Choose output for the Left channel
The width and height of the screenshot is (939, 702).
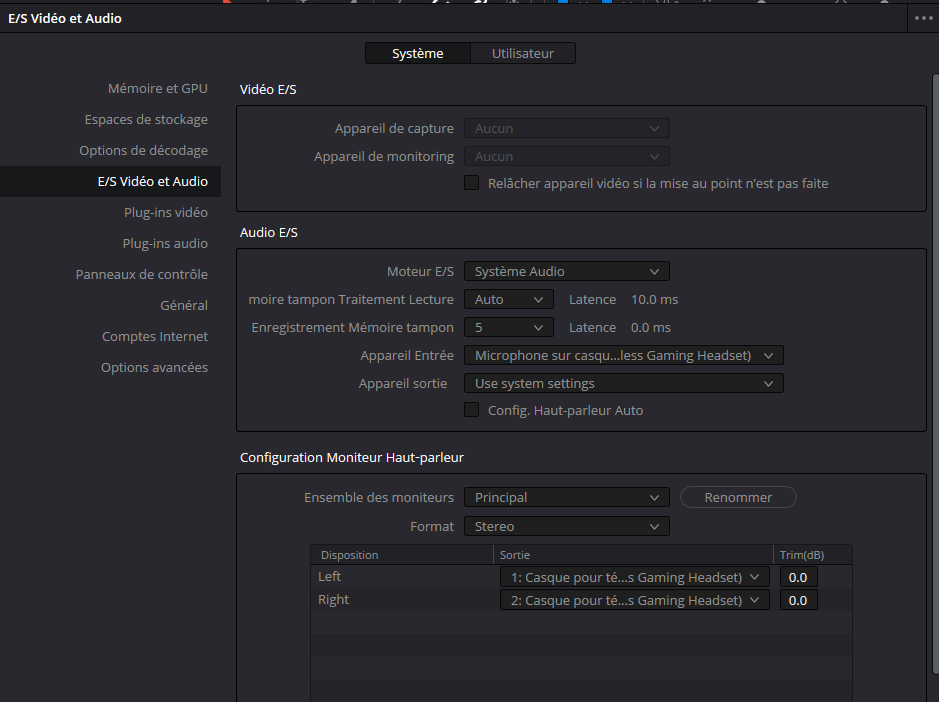pos(634,576)
